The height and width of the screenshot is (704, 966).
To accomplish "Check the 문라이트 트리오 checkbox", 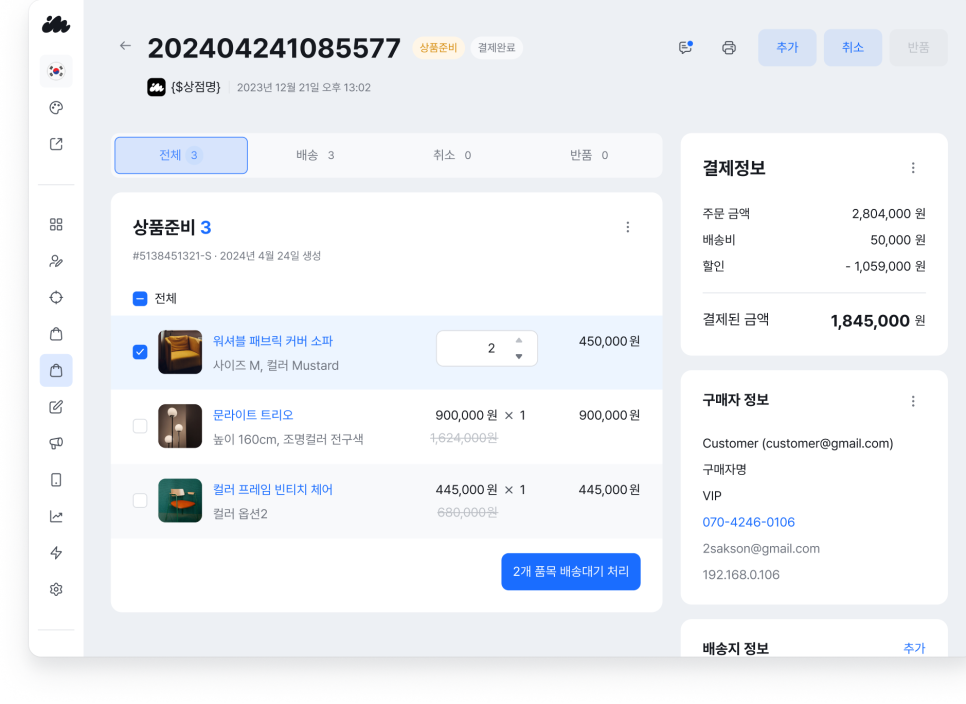I will tap(140, 426).
